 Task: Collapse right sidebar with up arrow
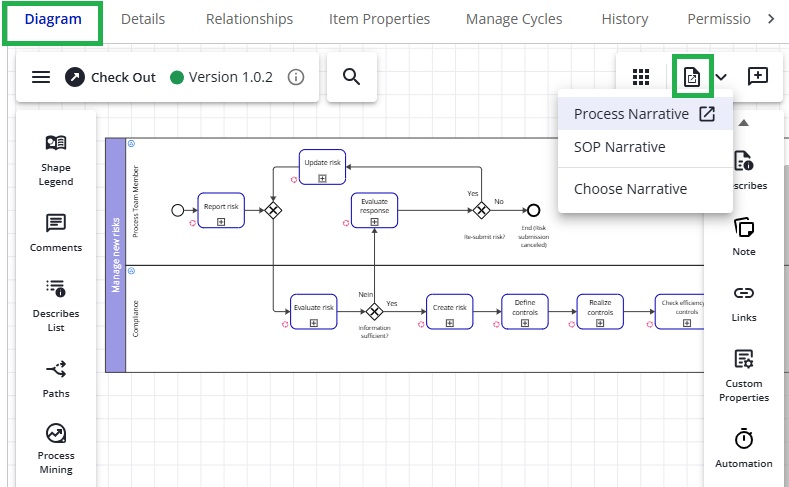click(x=743, y=123)
